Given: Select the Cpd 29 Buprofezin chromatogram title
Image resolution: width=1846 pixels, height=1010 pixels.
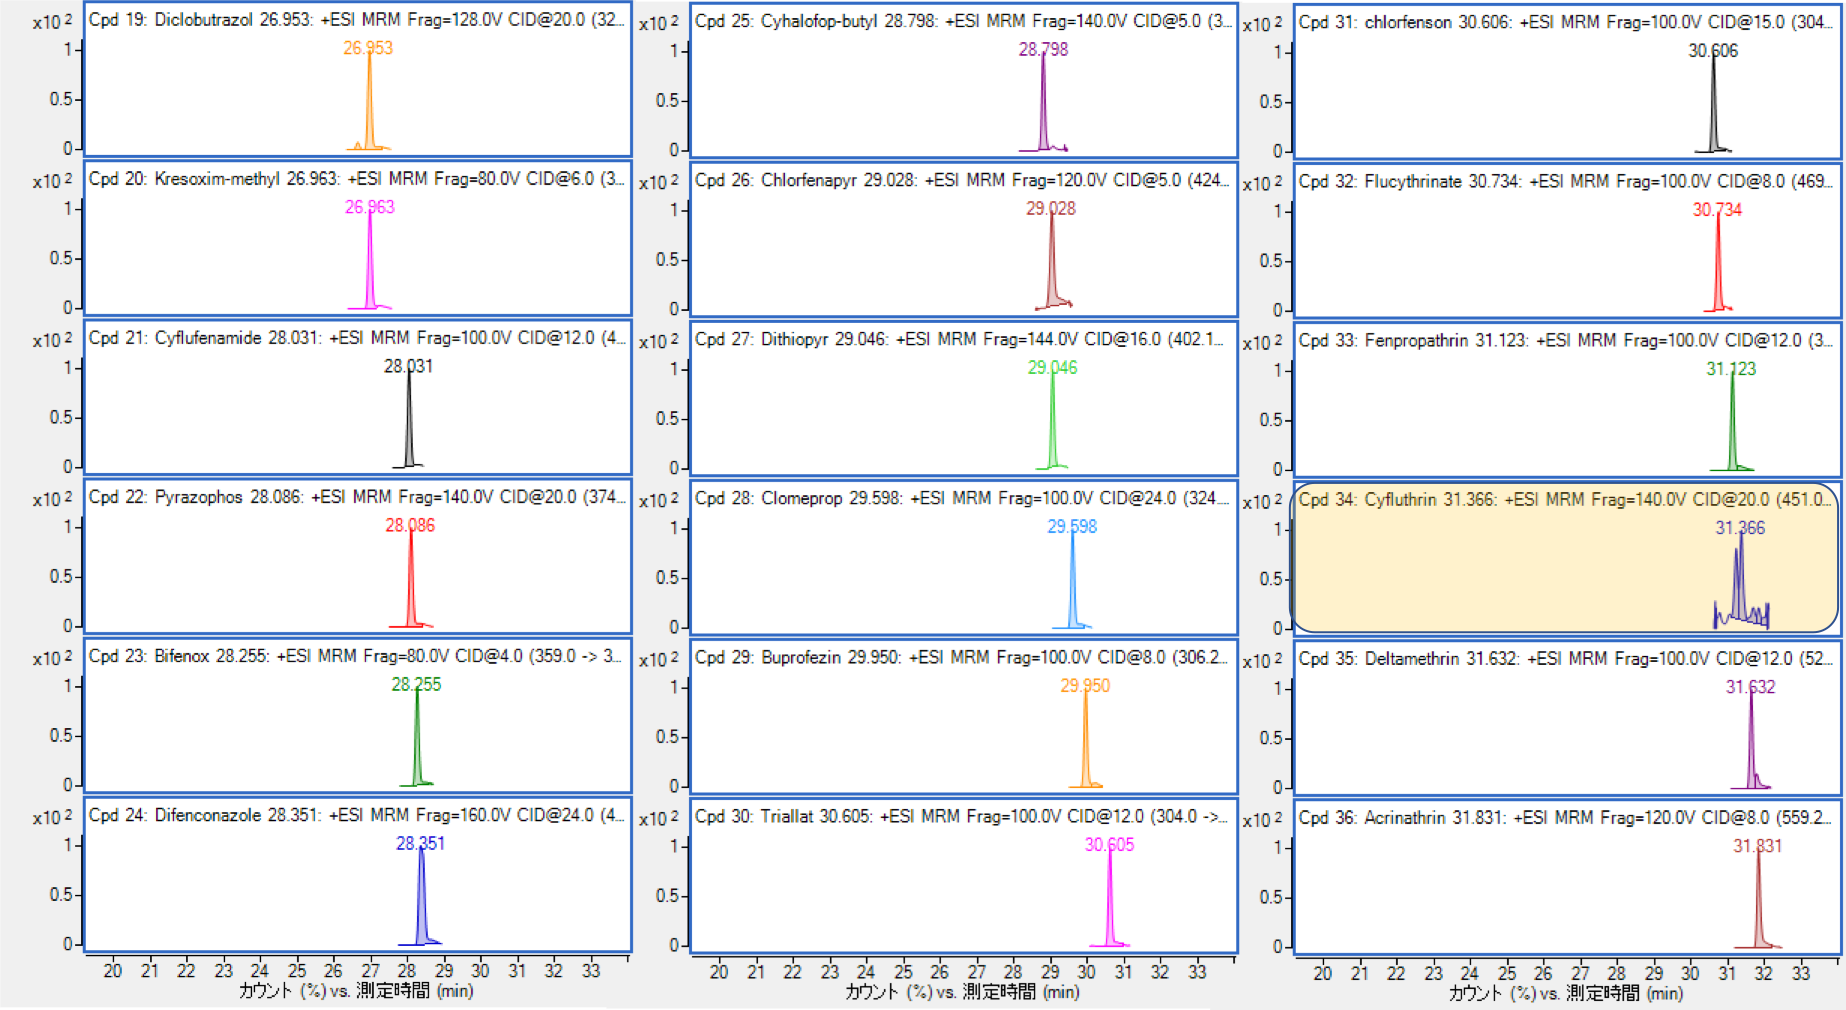Looking at the screenshot, I should coord(963,657).
